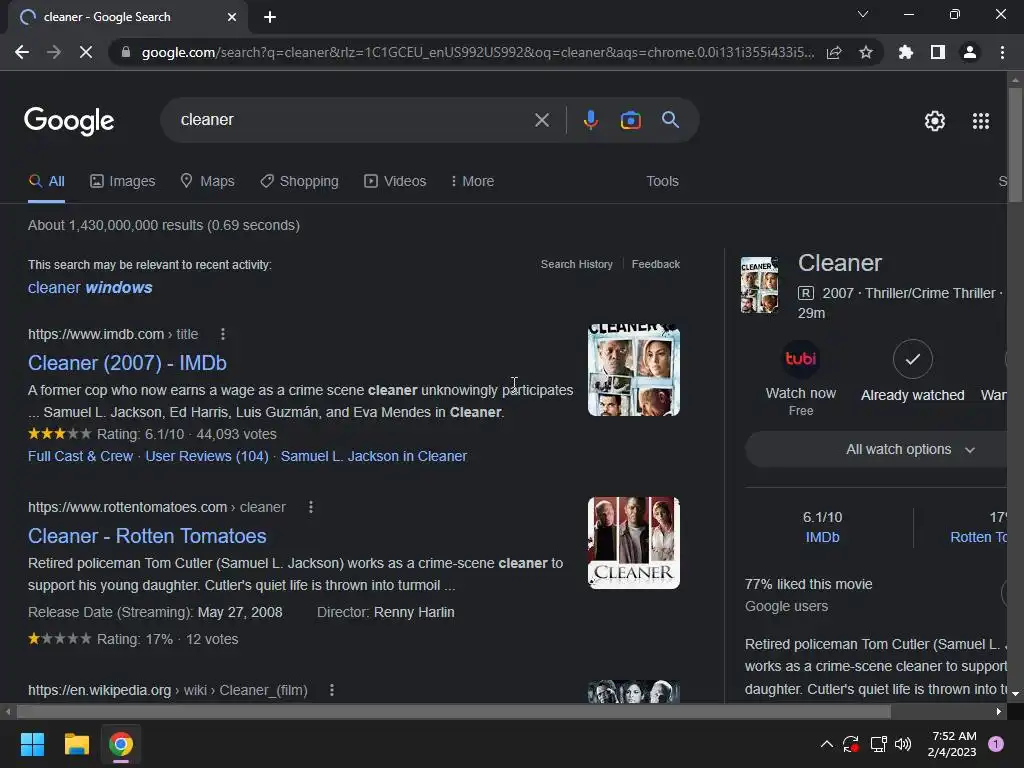Screen dimensions: 1024x768
Task: Switch to the Maps tab
Action: point(208,182)
